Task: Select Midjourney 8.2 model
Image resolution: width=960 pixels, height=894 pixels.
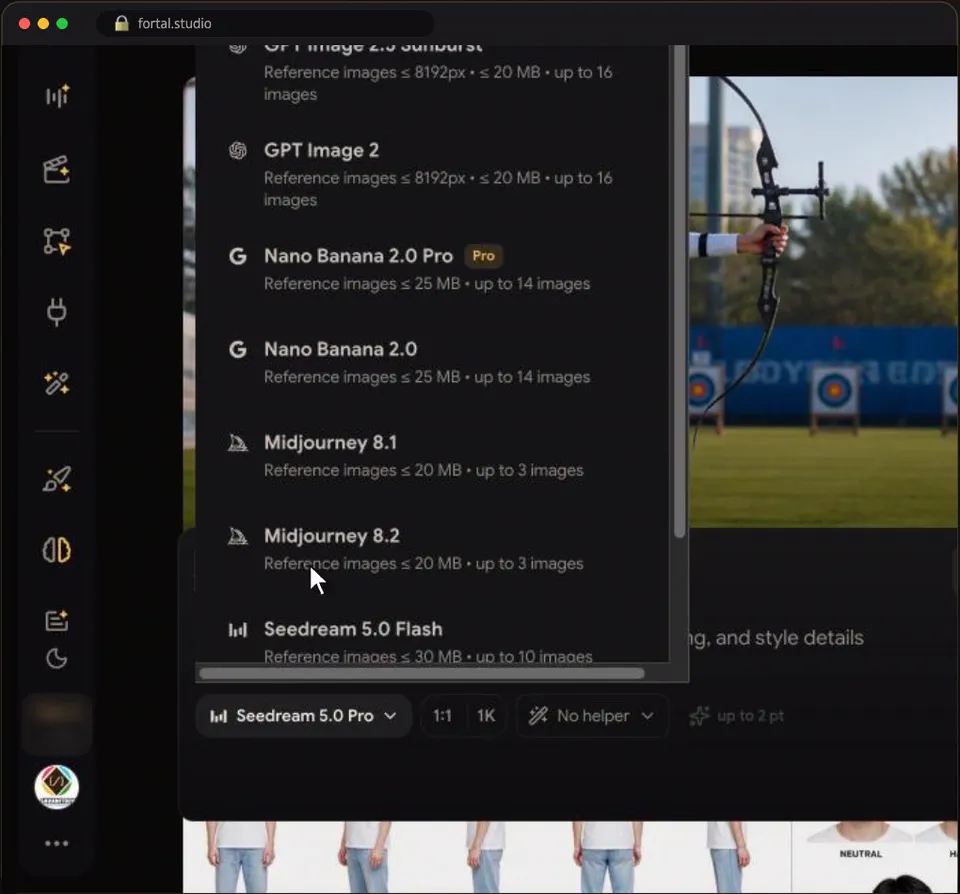Action: click(x=432, y=549)
